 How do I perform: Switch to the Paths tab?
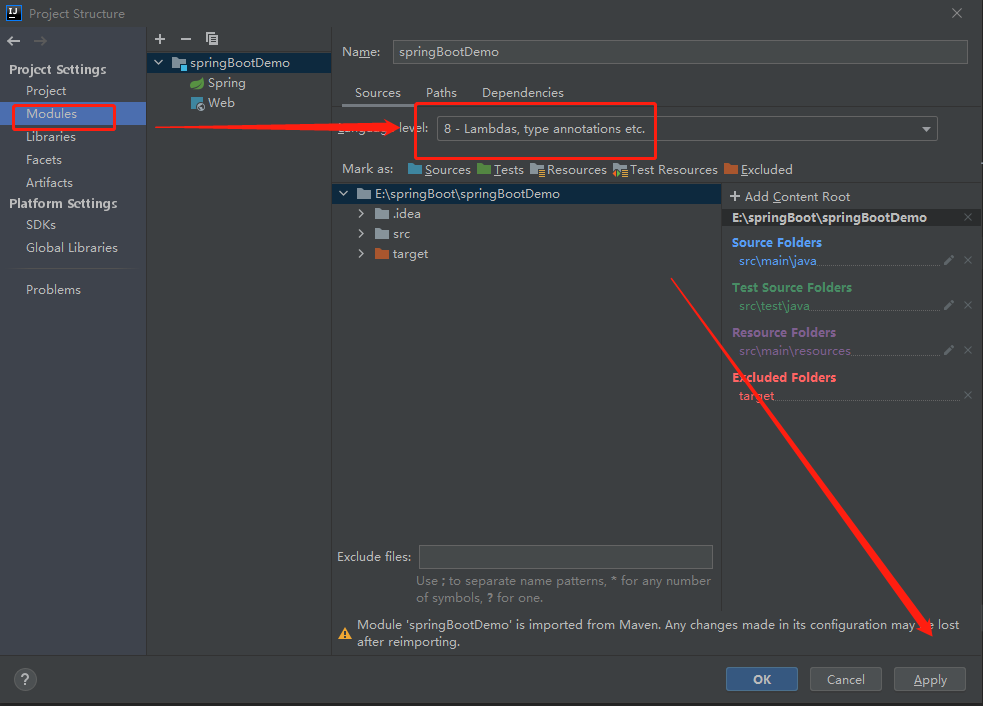tap(441, 93)
